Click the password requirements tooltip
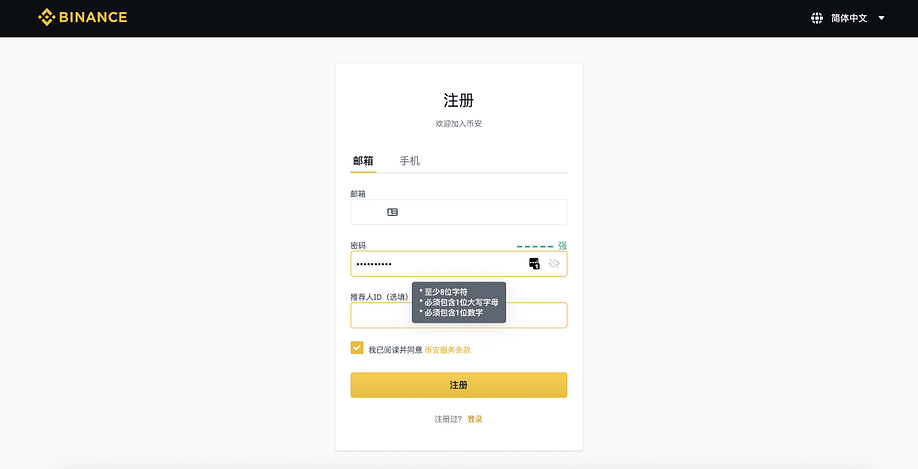Viewport: 918px width, 469px height. [459, 302]
